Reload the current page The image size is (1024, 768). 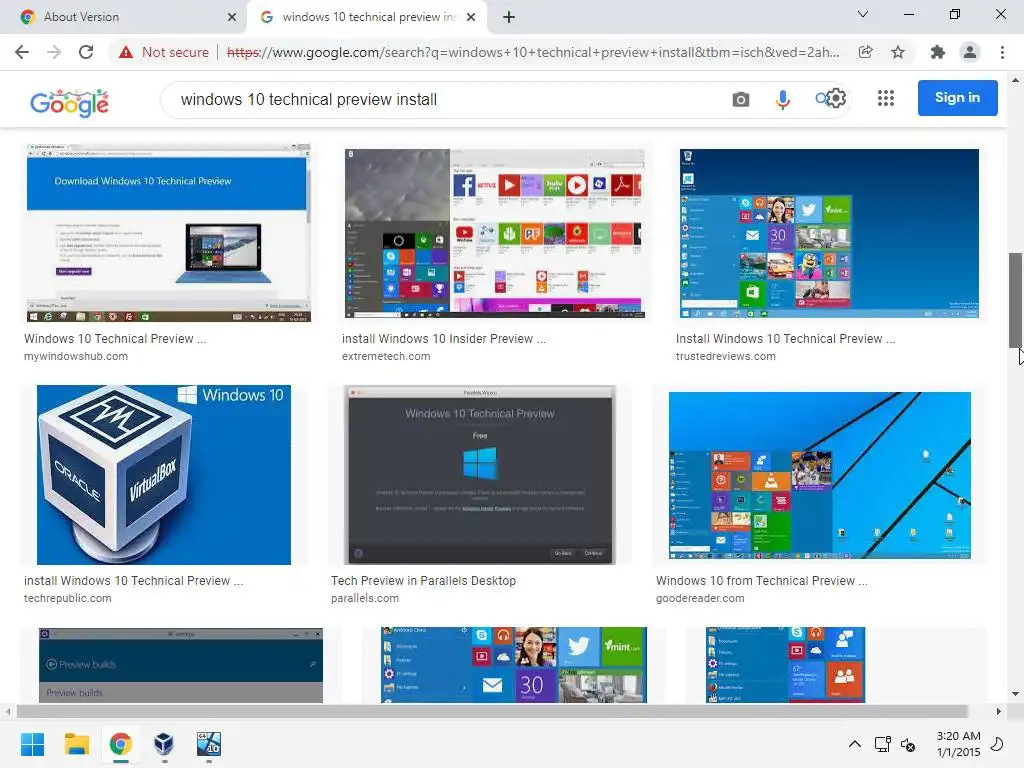click(x=86, y=52)
